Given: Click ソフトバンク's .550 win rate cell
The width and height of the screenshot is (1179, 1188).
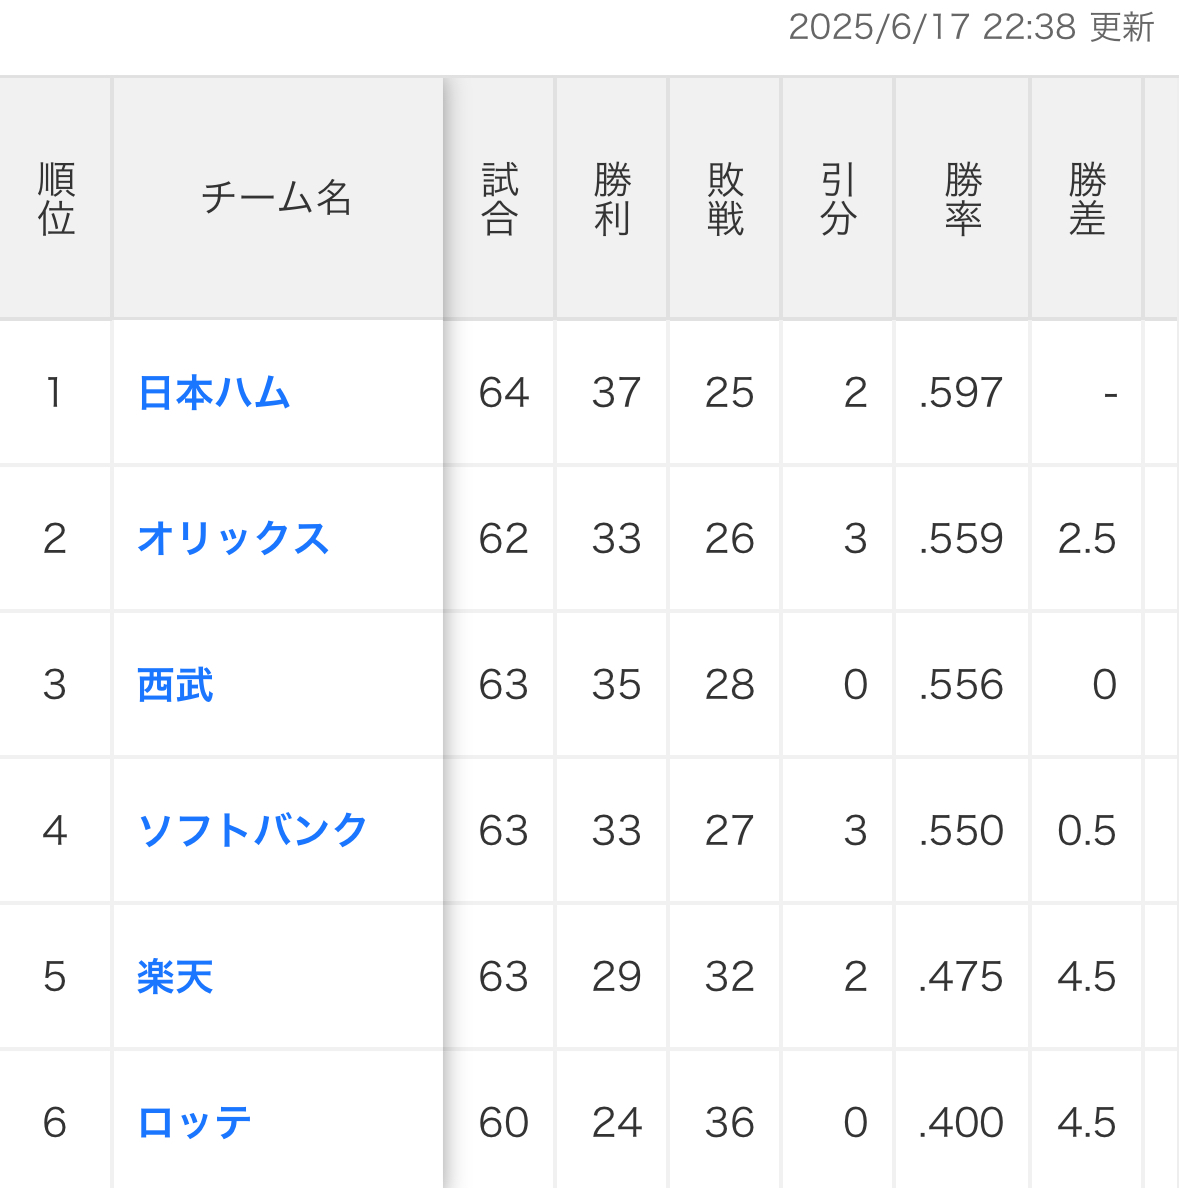Looking at the screenshot, I should tap(961, 831).
